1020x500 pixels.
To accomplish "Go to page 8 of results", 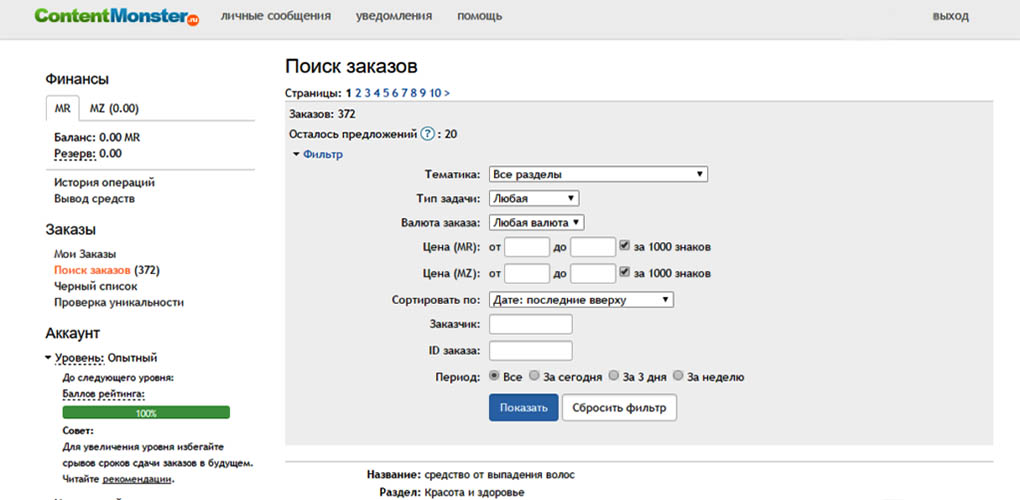I will coord(413,93).
